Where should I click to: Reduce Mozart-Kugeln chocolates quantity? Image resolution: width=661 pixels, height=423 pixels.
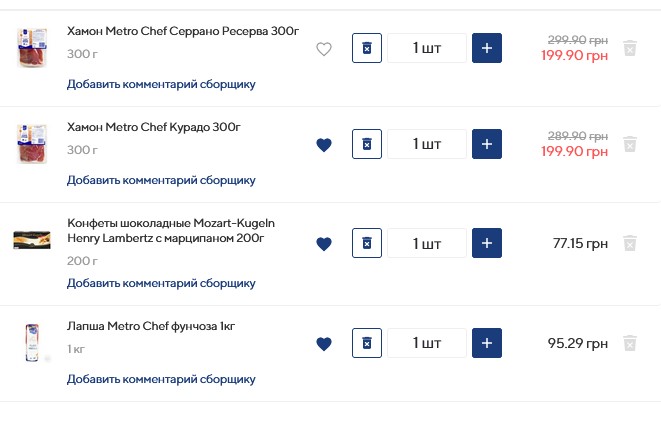coord(367,243)
